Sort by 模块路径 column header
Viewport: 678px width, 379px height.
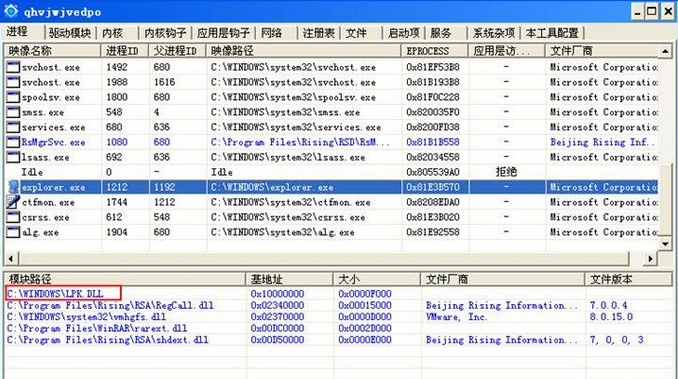(x=125, y=279)
